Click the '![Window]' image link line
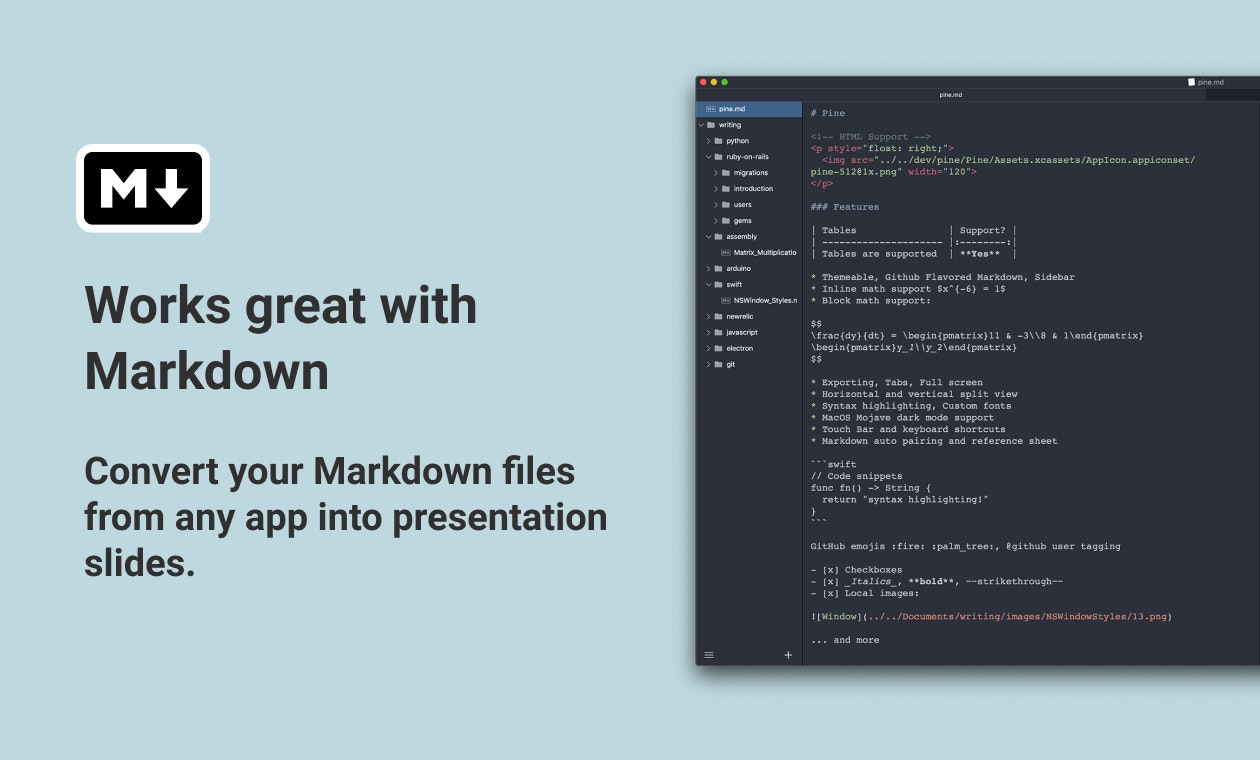 tap(991, 617)
